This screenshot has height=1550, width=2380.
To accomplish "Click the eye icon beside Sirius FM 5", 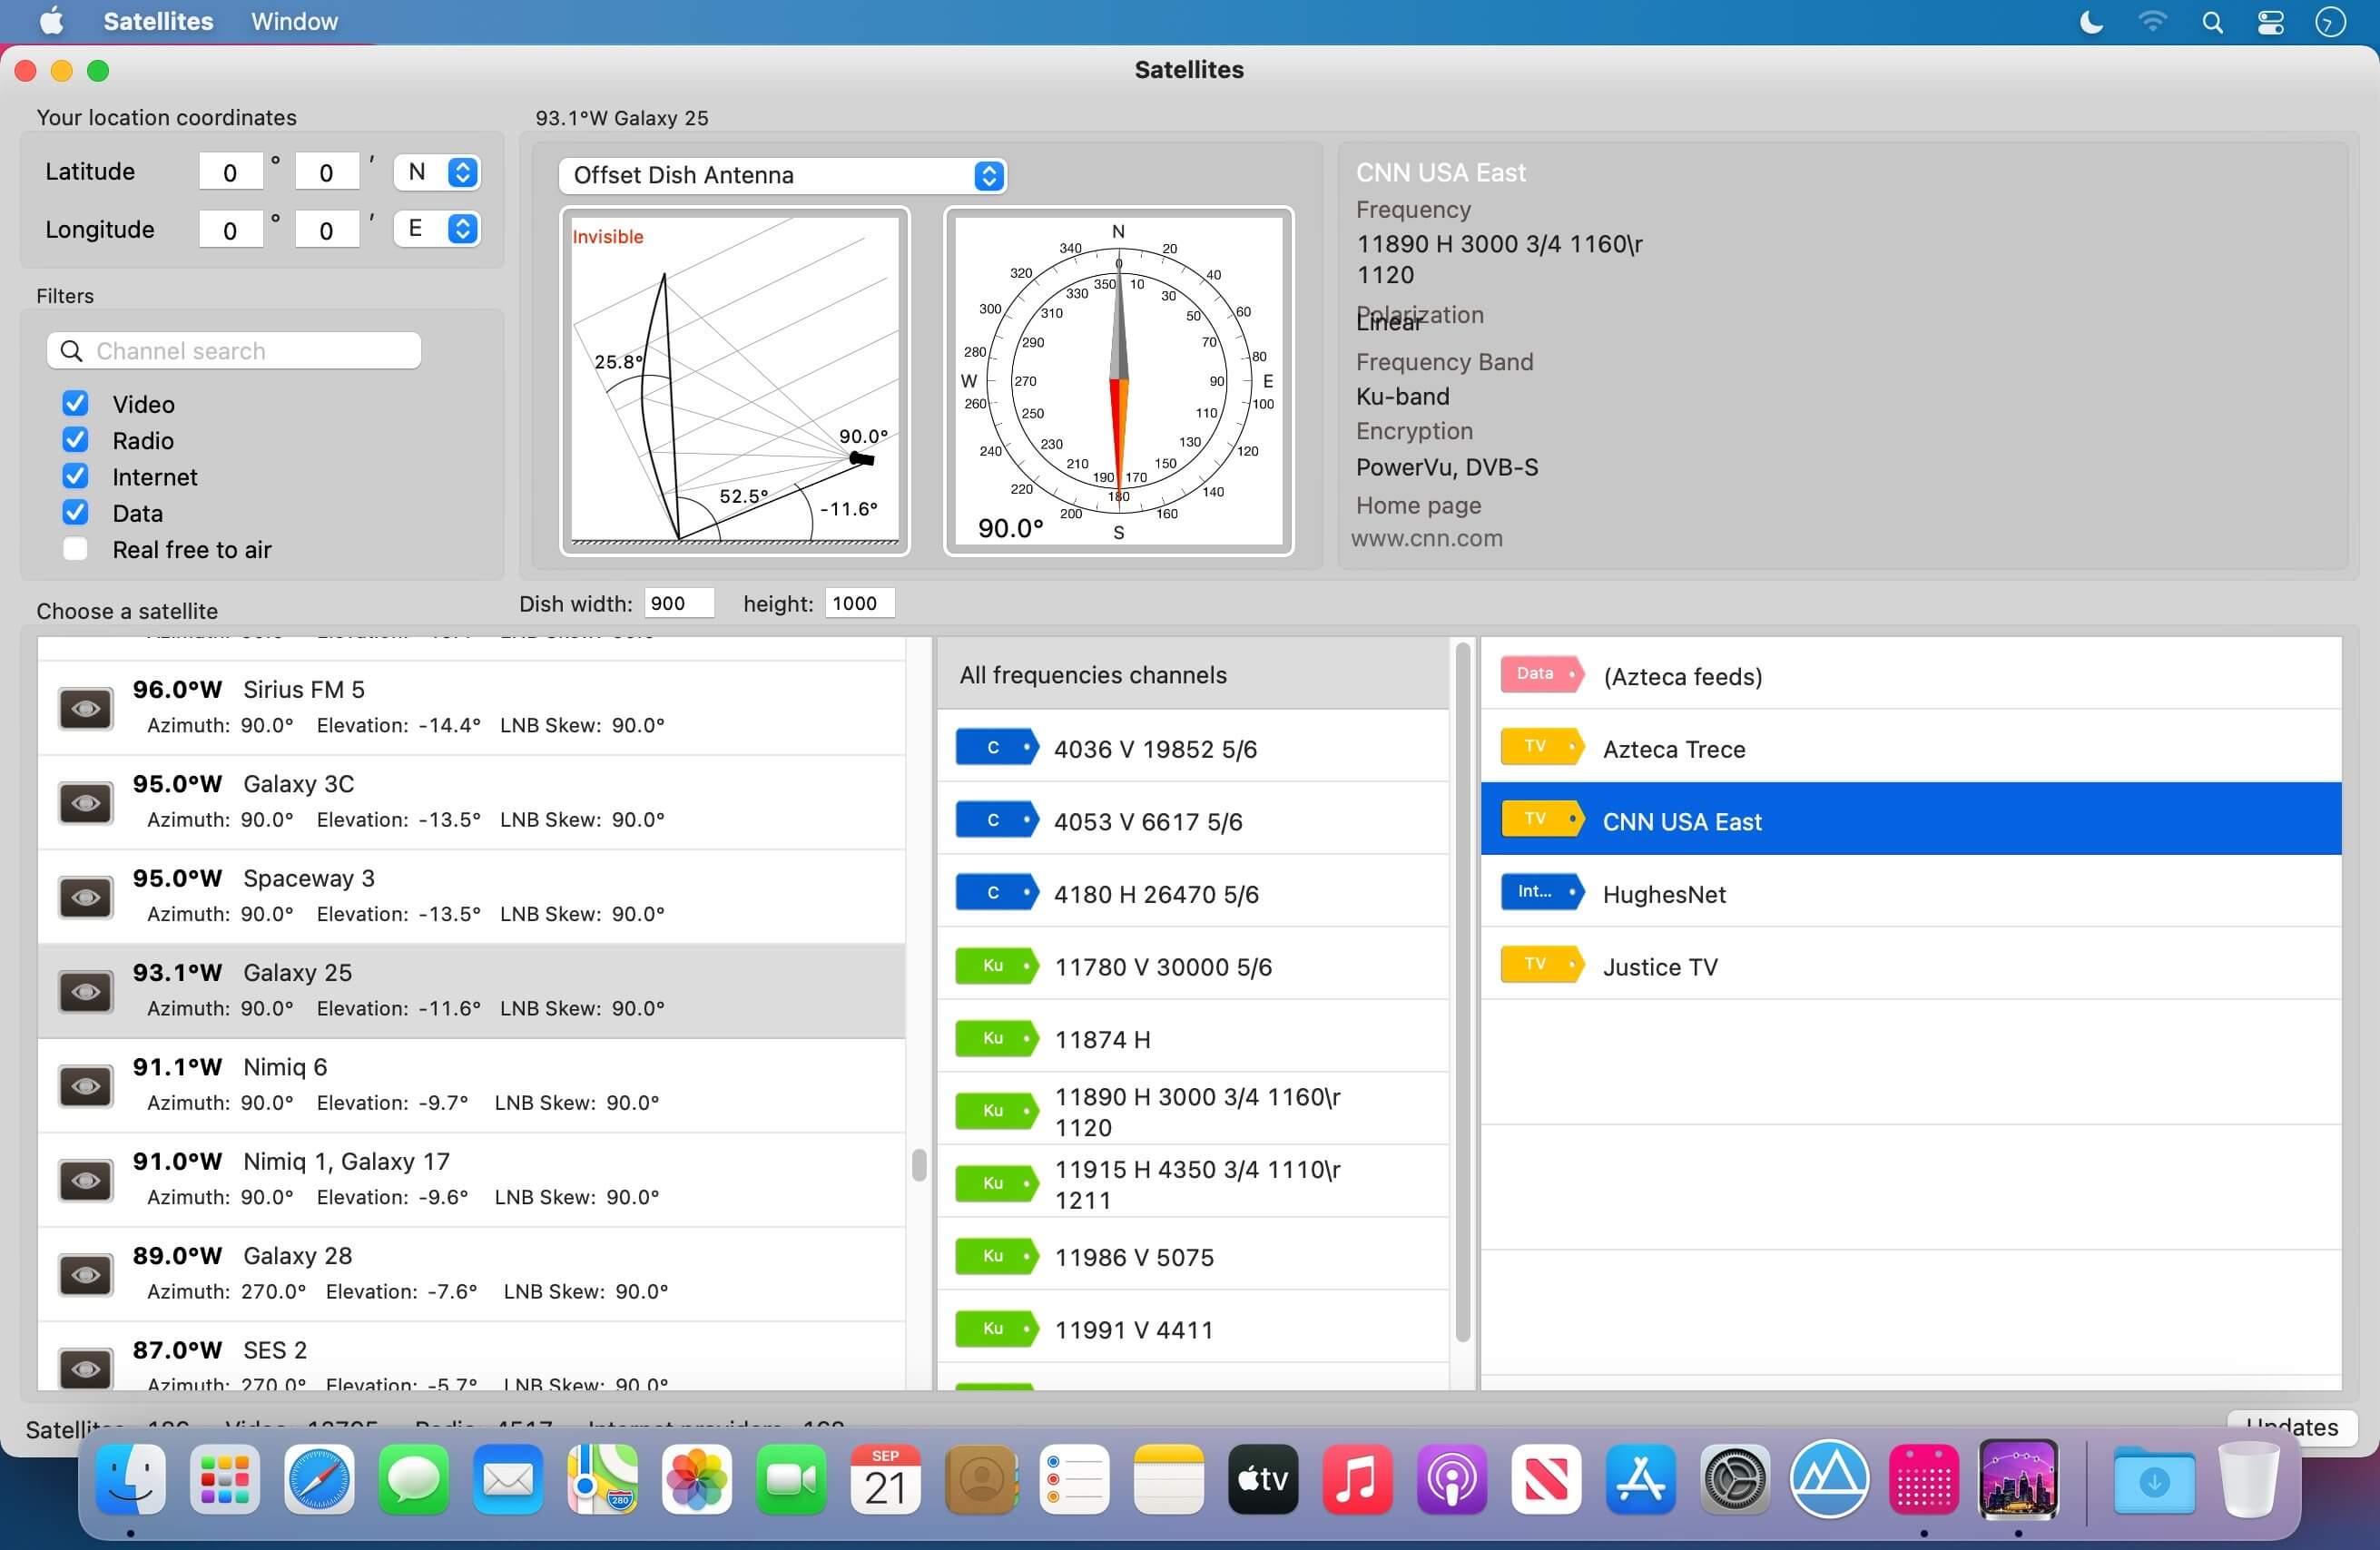I will coord(86,708).
